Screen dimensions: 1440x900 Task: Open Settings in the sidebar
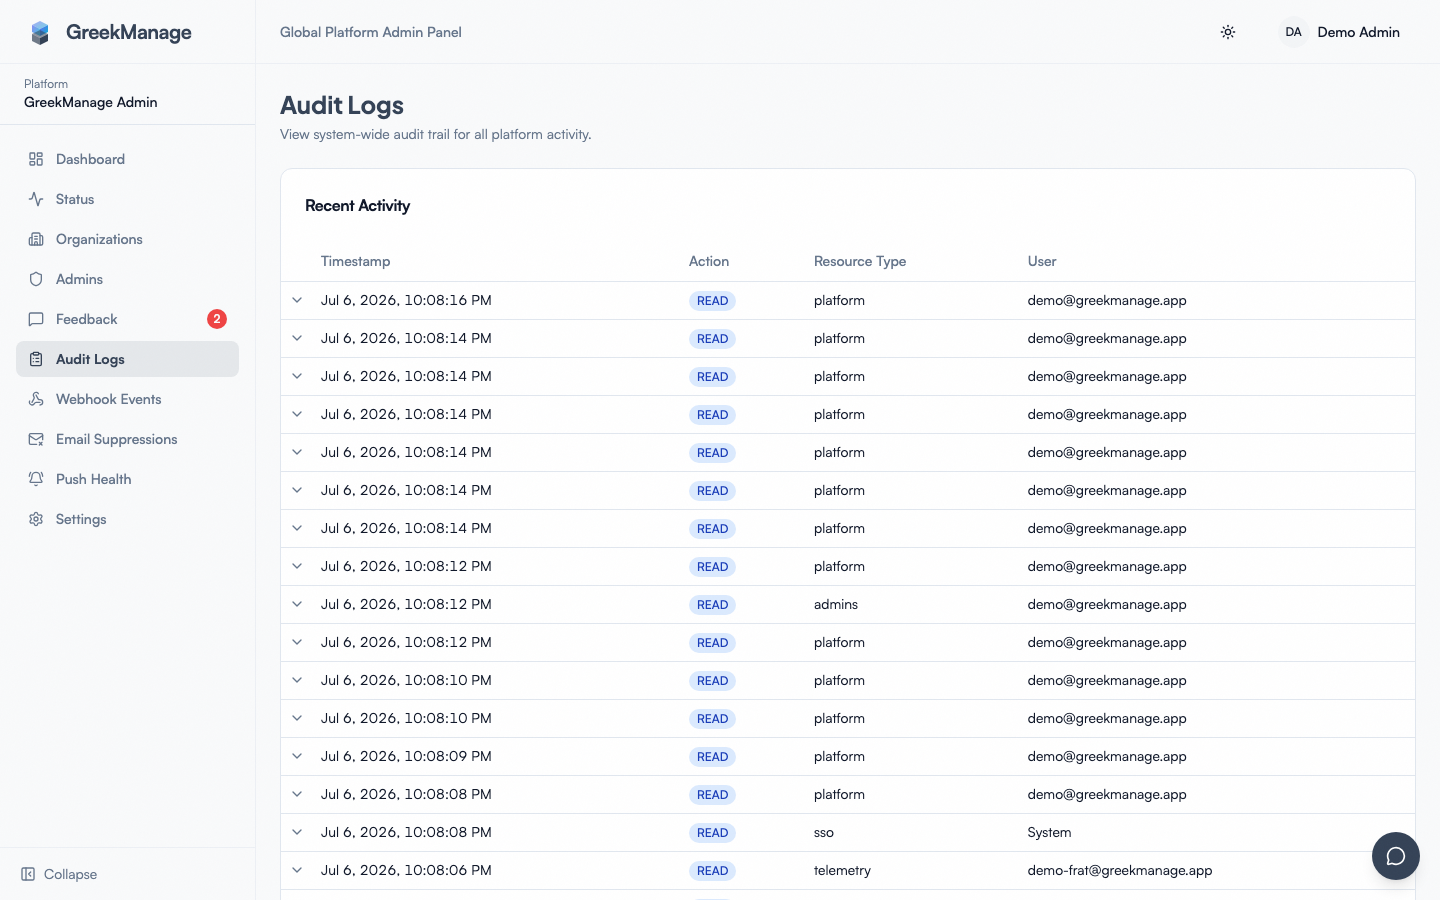[x=127, y=519]
